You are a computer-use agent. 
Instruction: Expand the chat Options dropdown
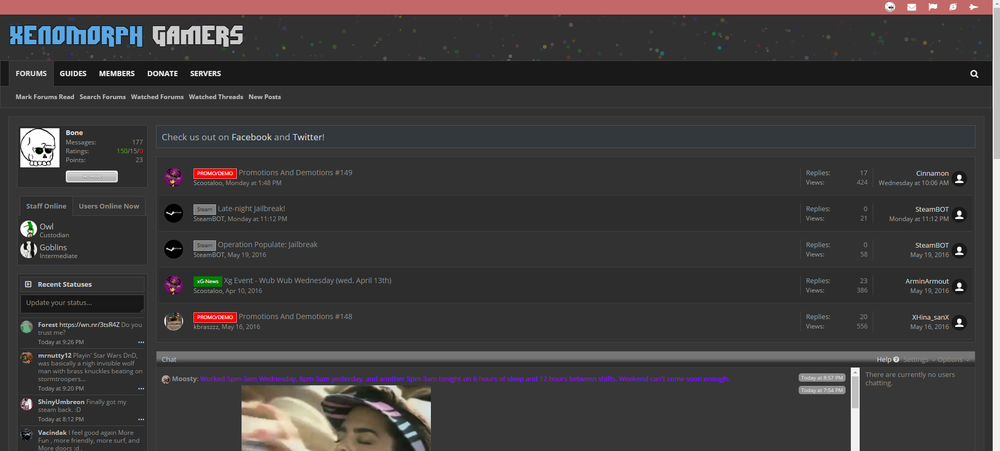[953, 360]
